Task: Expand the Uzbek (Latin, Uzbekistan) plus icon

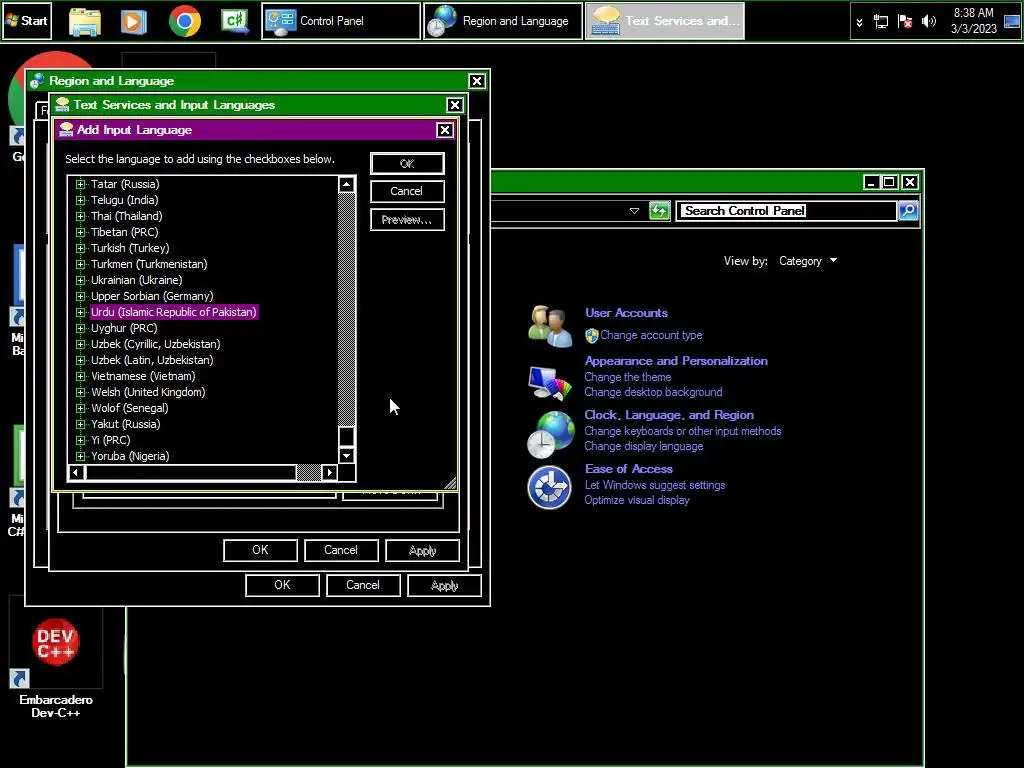Action: tap(80, 360)
